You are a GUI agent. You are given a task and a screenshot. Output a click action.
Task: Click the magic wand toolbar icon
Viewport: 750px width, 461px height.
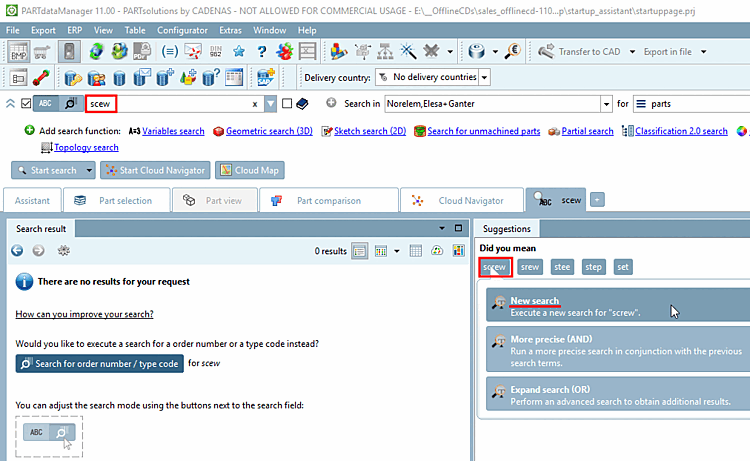pyautogui.click(x=408, y=51)
